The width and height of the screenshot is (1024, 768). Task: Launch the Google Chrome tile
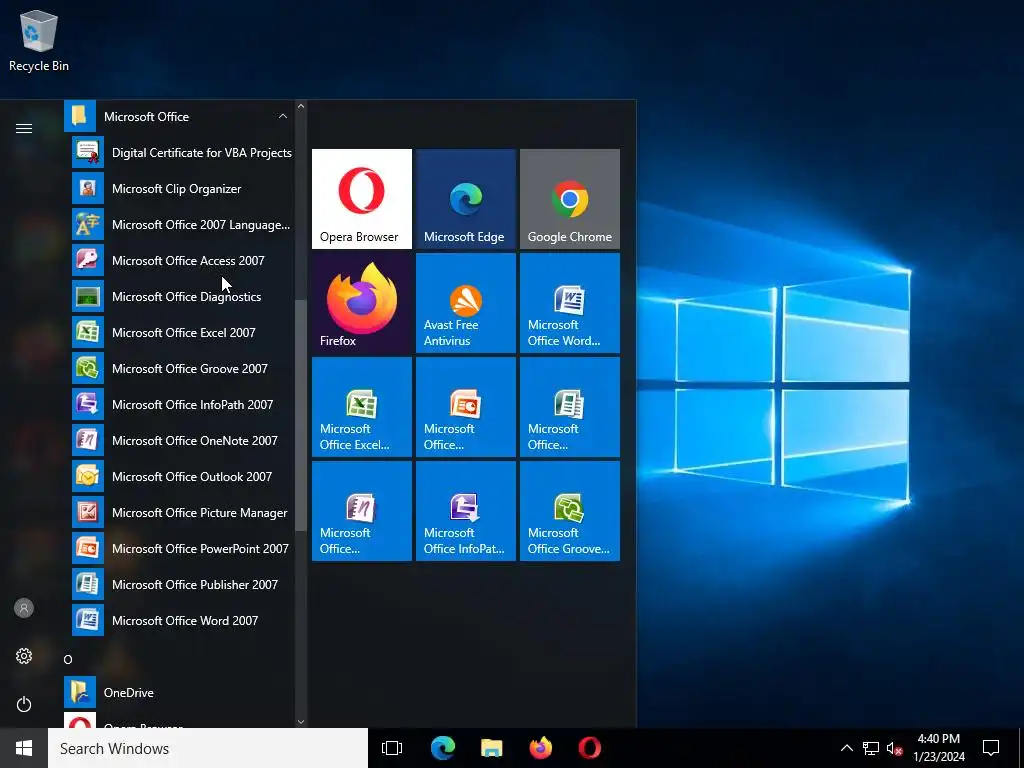pos(569,199)
